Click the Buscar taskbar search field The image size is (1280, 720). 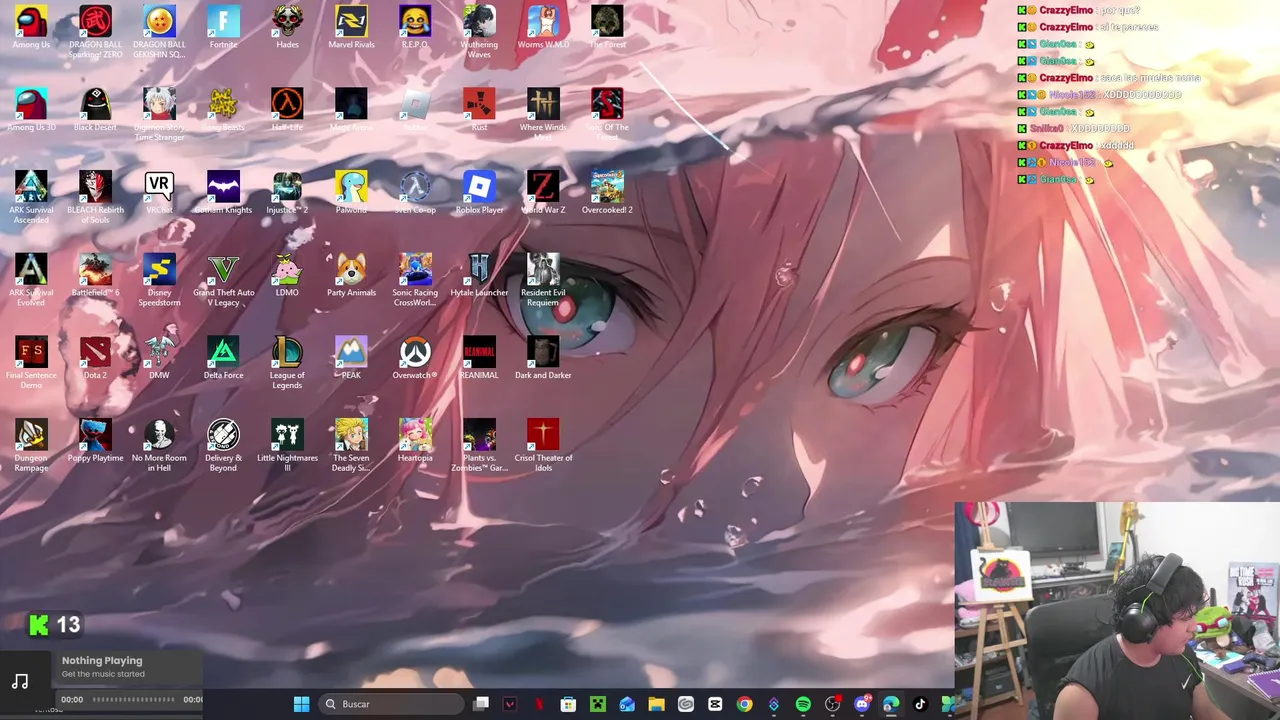click(392, 704)
